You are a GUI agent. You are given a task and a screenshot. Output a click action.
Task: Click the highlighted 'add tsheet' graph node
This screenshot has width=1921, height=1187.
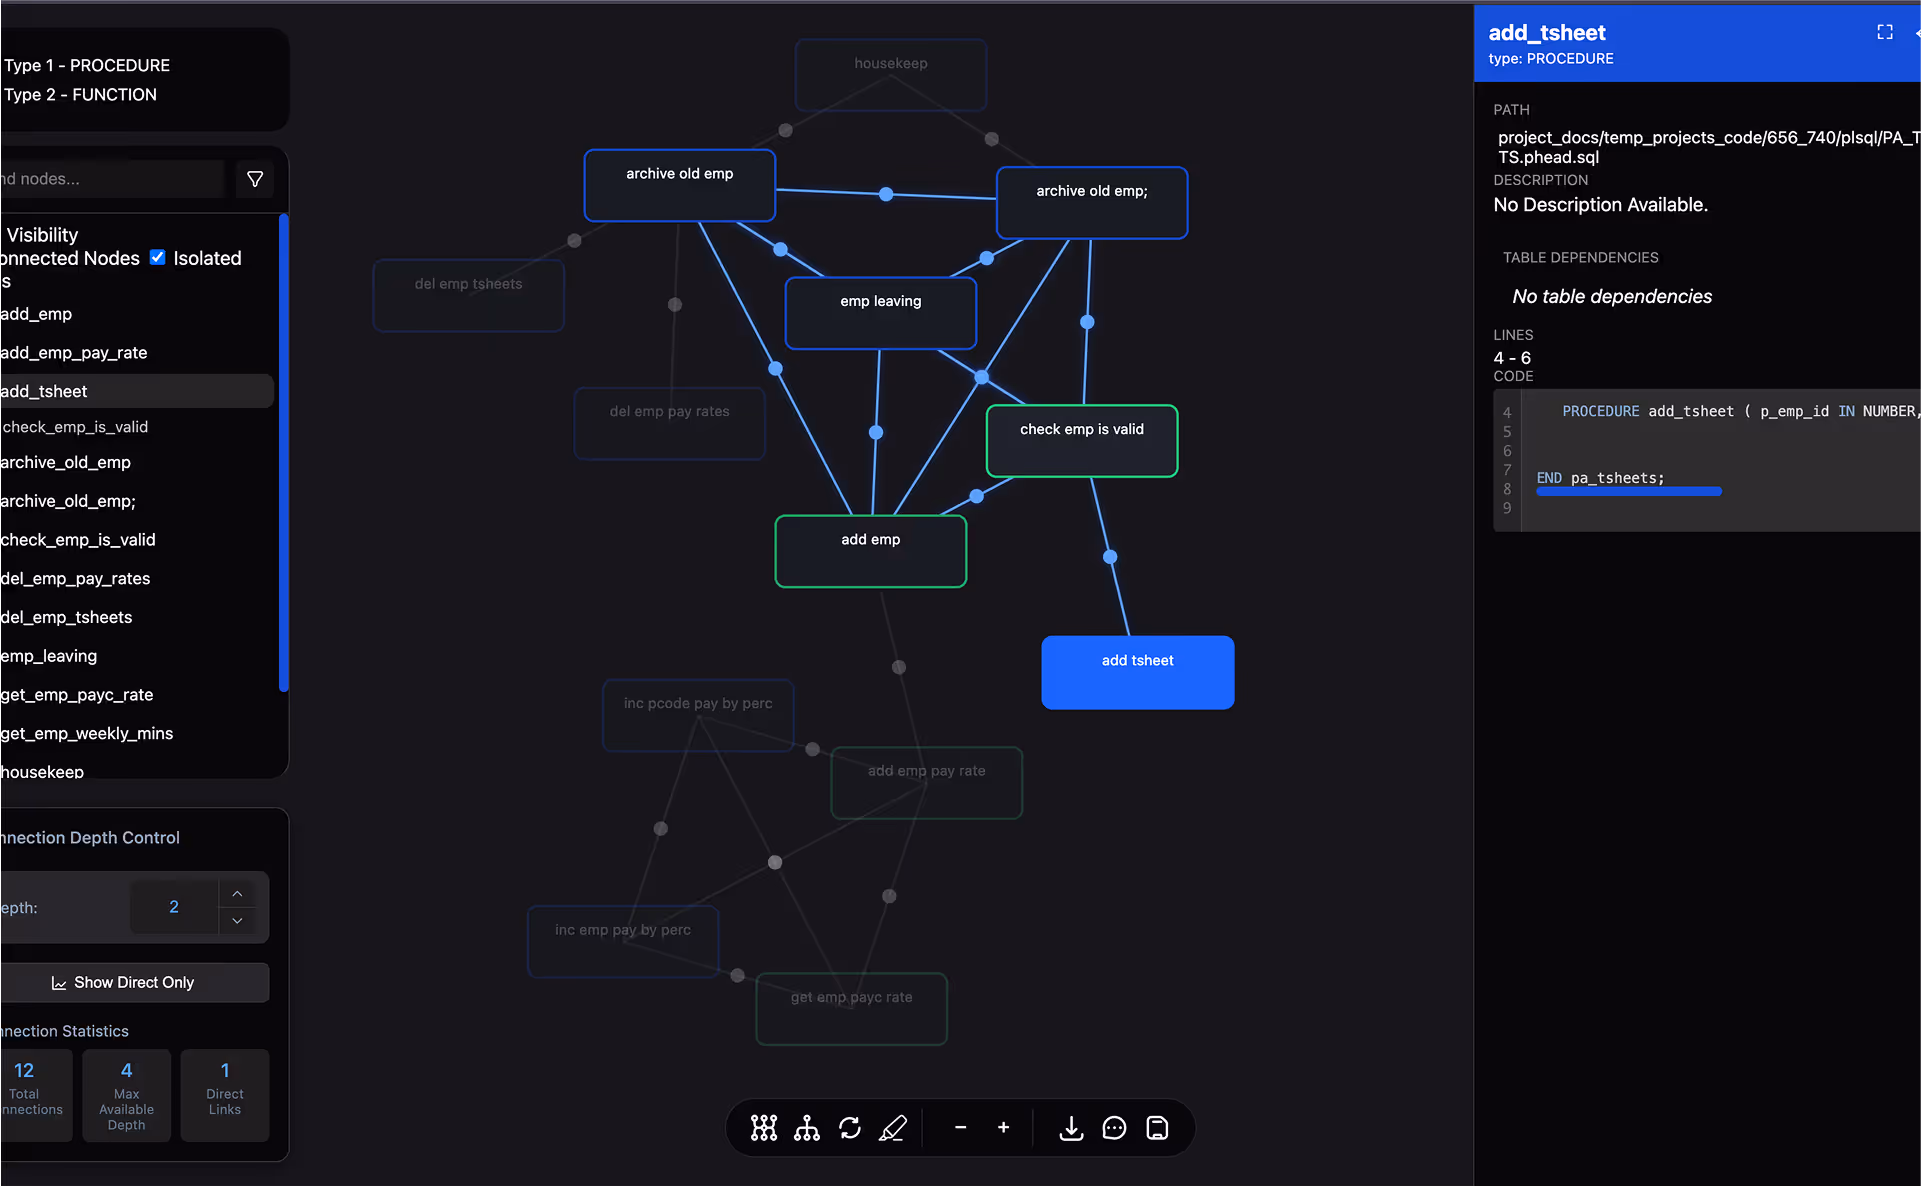pyautogui.click(x=1138, y=672)
